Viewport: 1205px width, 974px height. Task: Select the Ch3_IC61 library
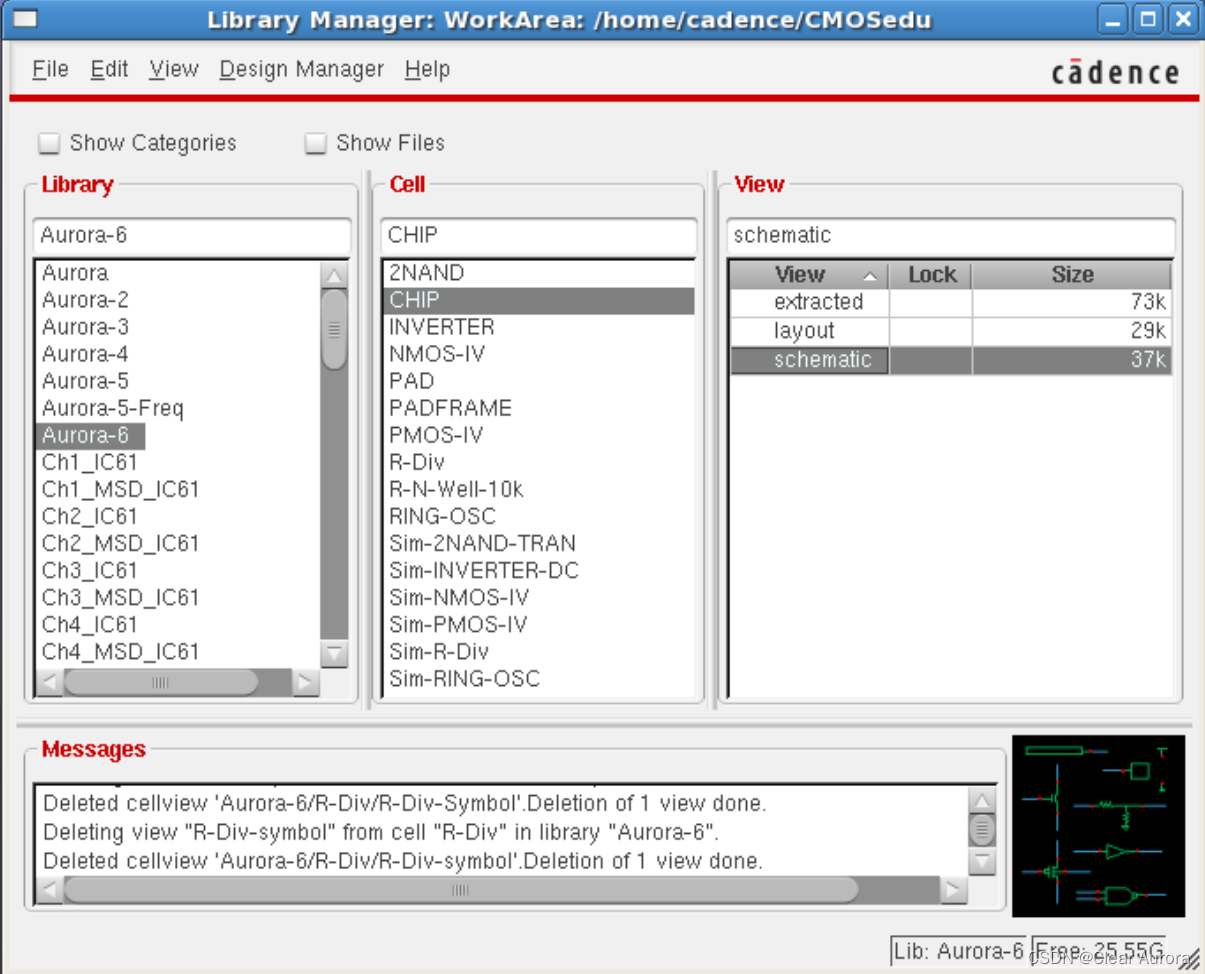point(90,570)
